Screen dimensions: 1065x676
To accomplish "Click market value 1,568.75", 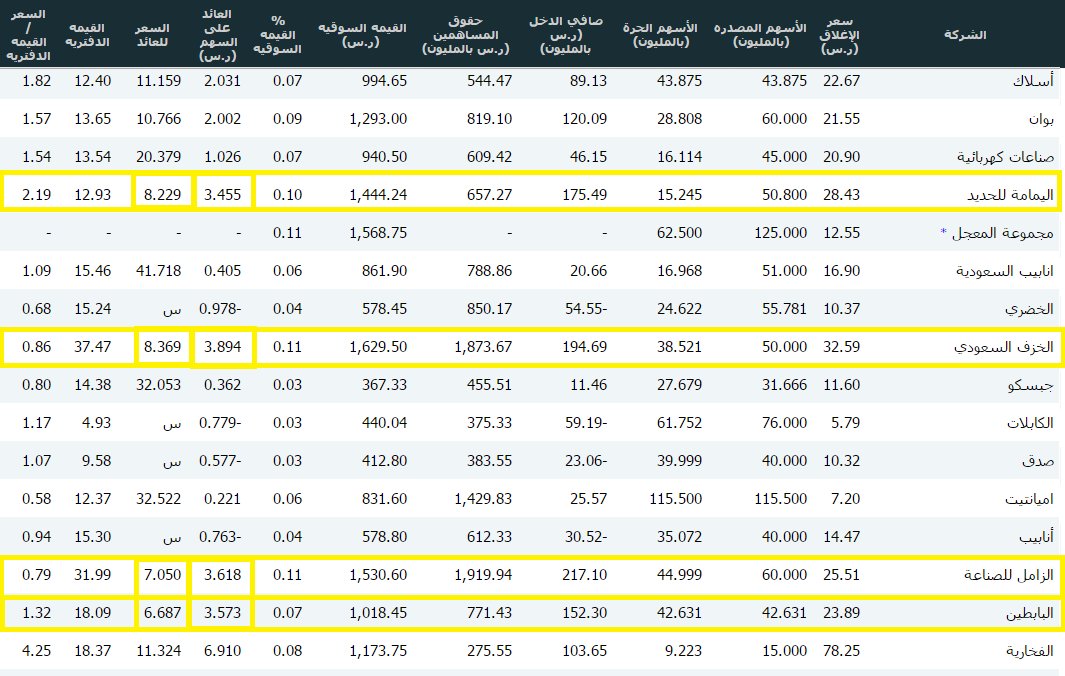I will pos(378,233).
